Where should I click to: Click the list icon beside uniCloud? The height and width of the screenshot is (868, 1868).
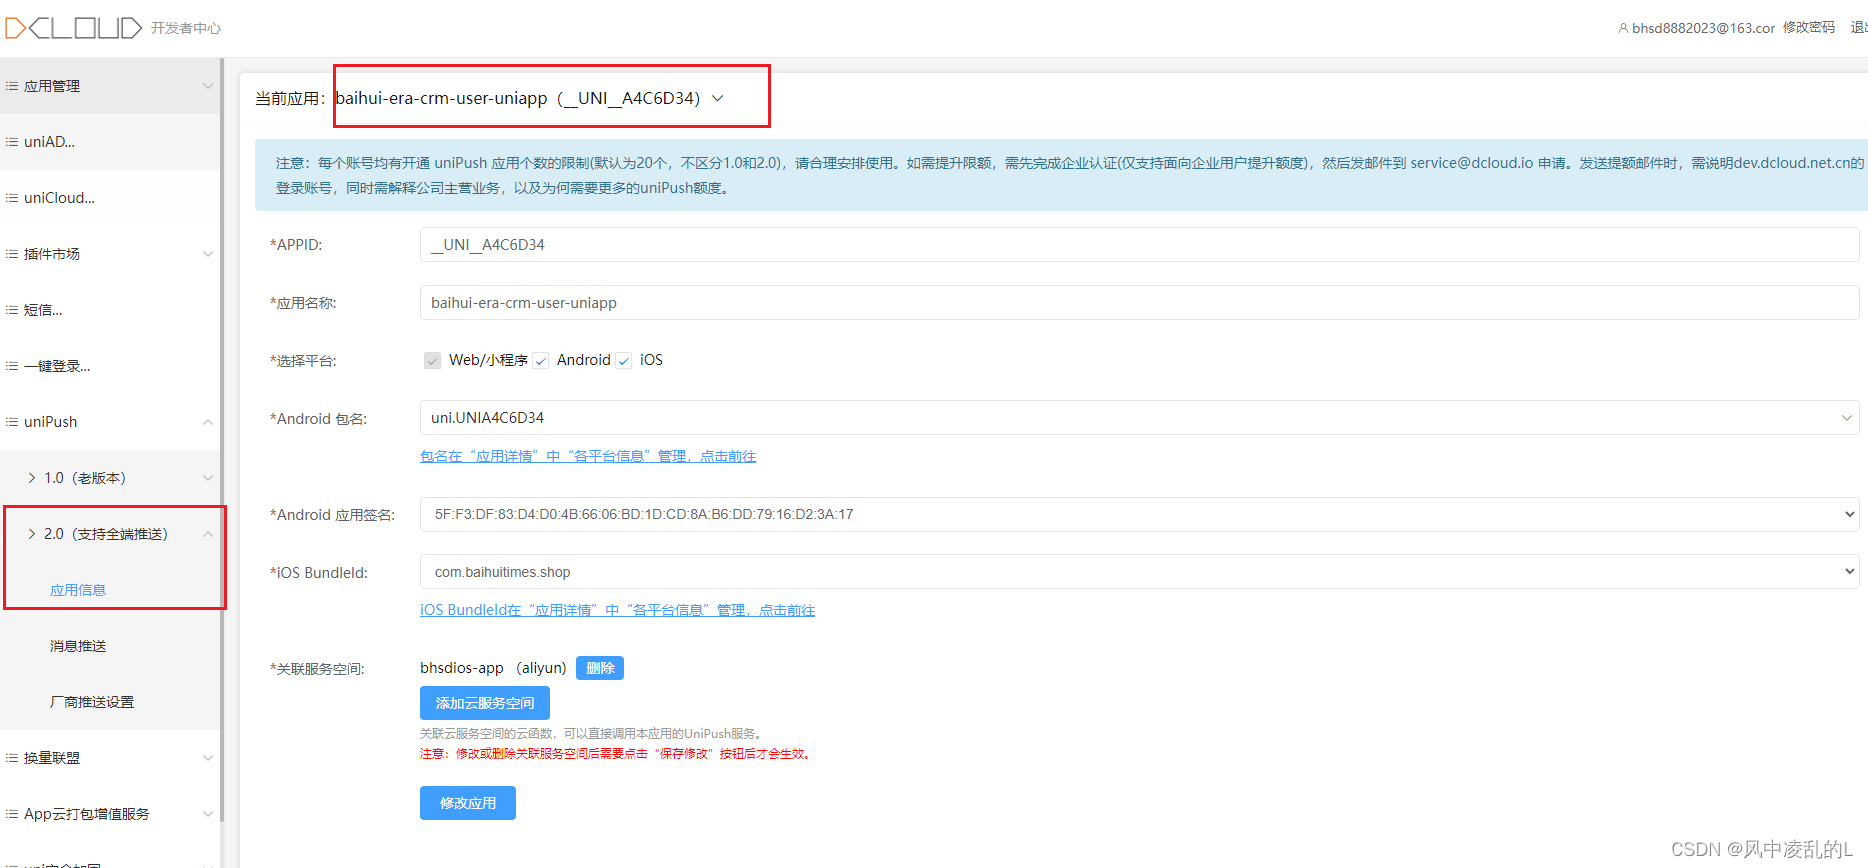(12, 198)
